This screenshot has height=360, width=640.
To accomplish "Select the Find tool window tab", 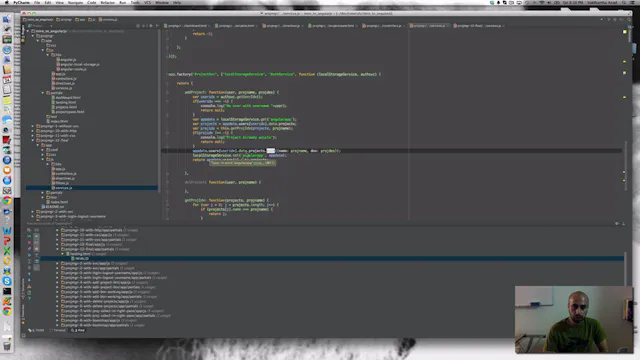I will pyautogui.click(x=78, y=330).
